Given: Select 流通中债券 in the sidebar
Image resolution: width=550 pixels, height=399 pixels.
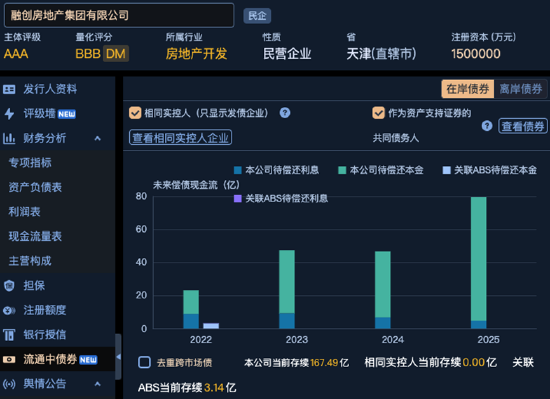Looking at the screenshot, I should point(50,359).
